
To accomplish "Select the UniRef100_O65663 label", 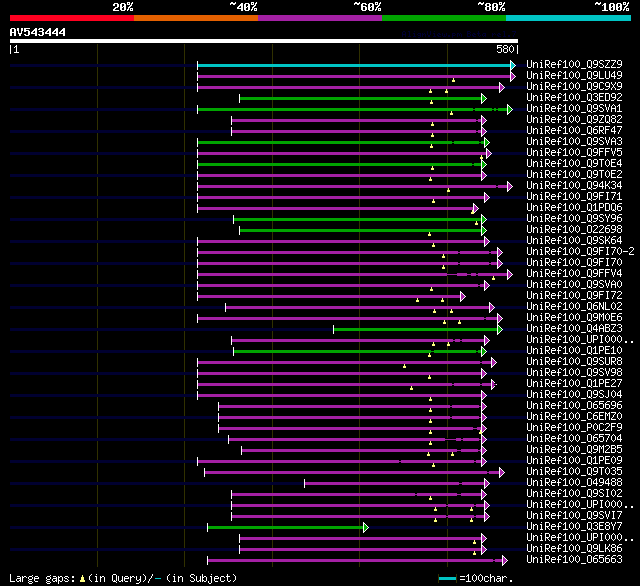I will tap(574, 560).
